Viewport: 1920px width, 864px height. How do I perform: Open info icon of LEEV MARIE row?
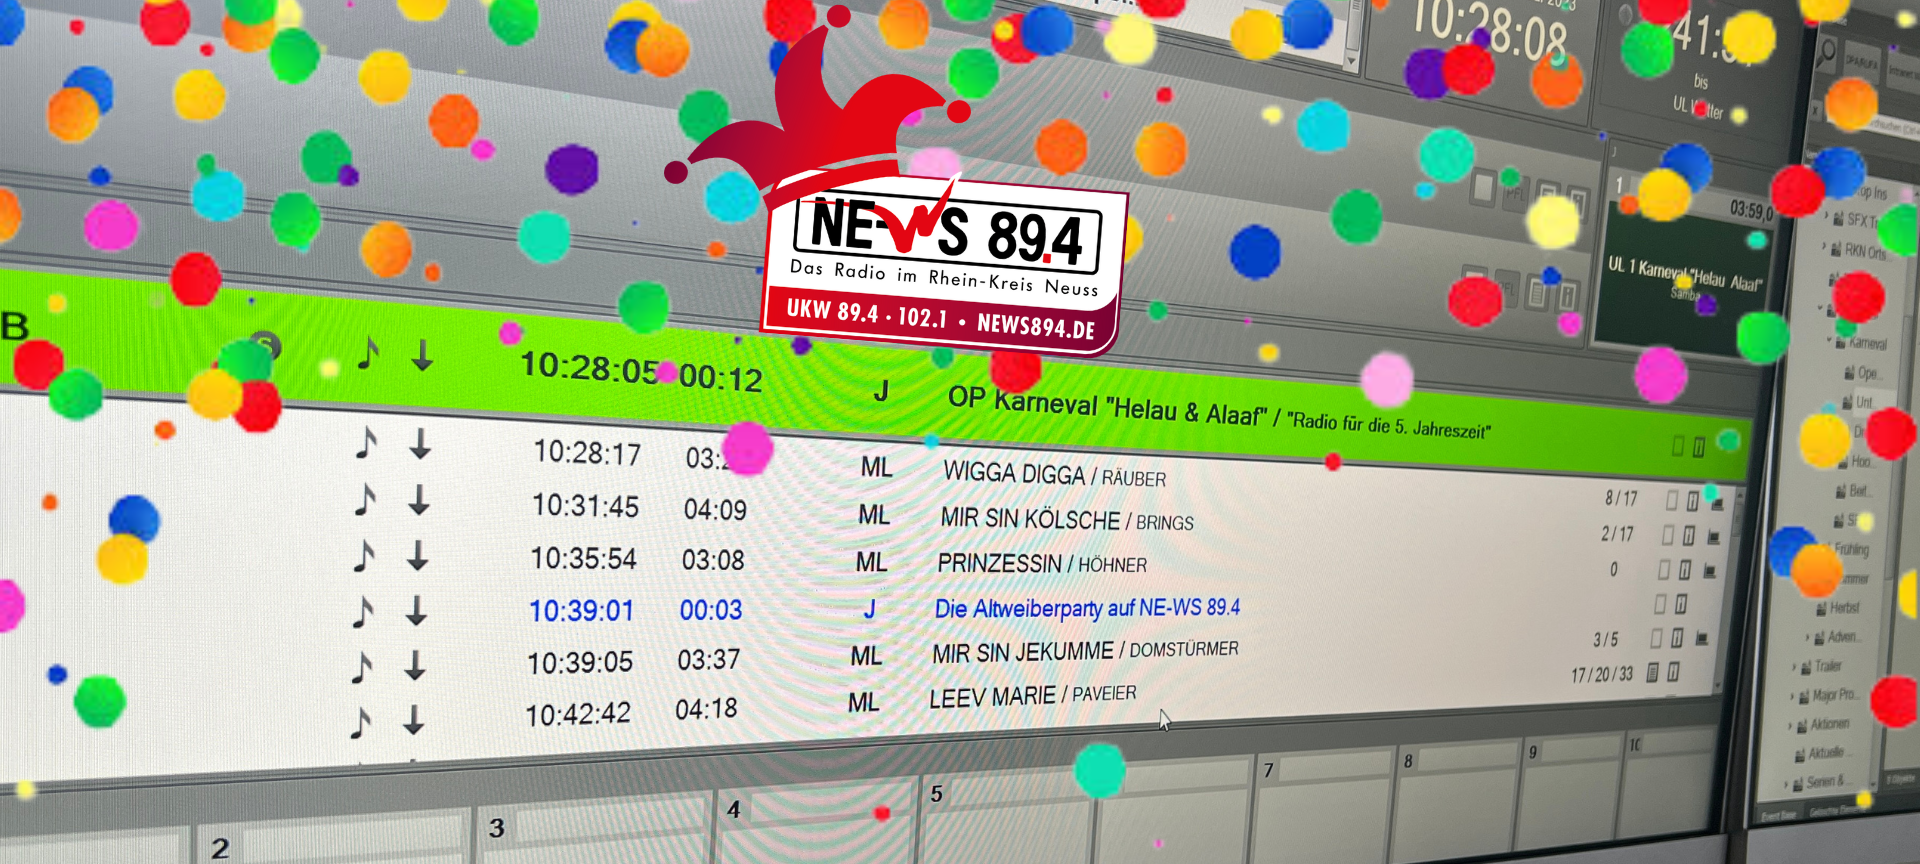(x=1673, y=671)
